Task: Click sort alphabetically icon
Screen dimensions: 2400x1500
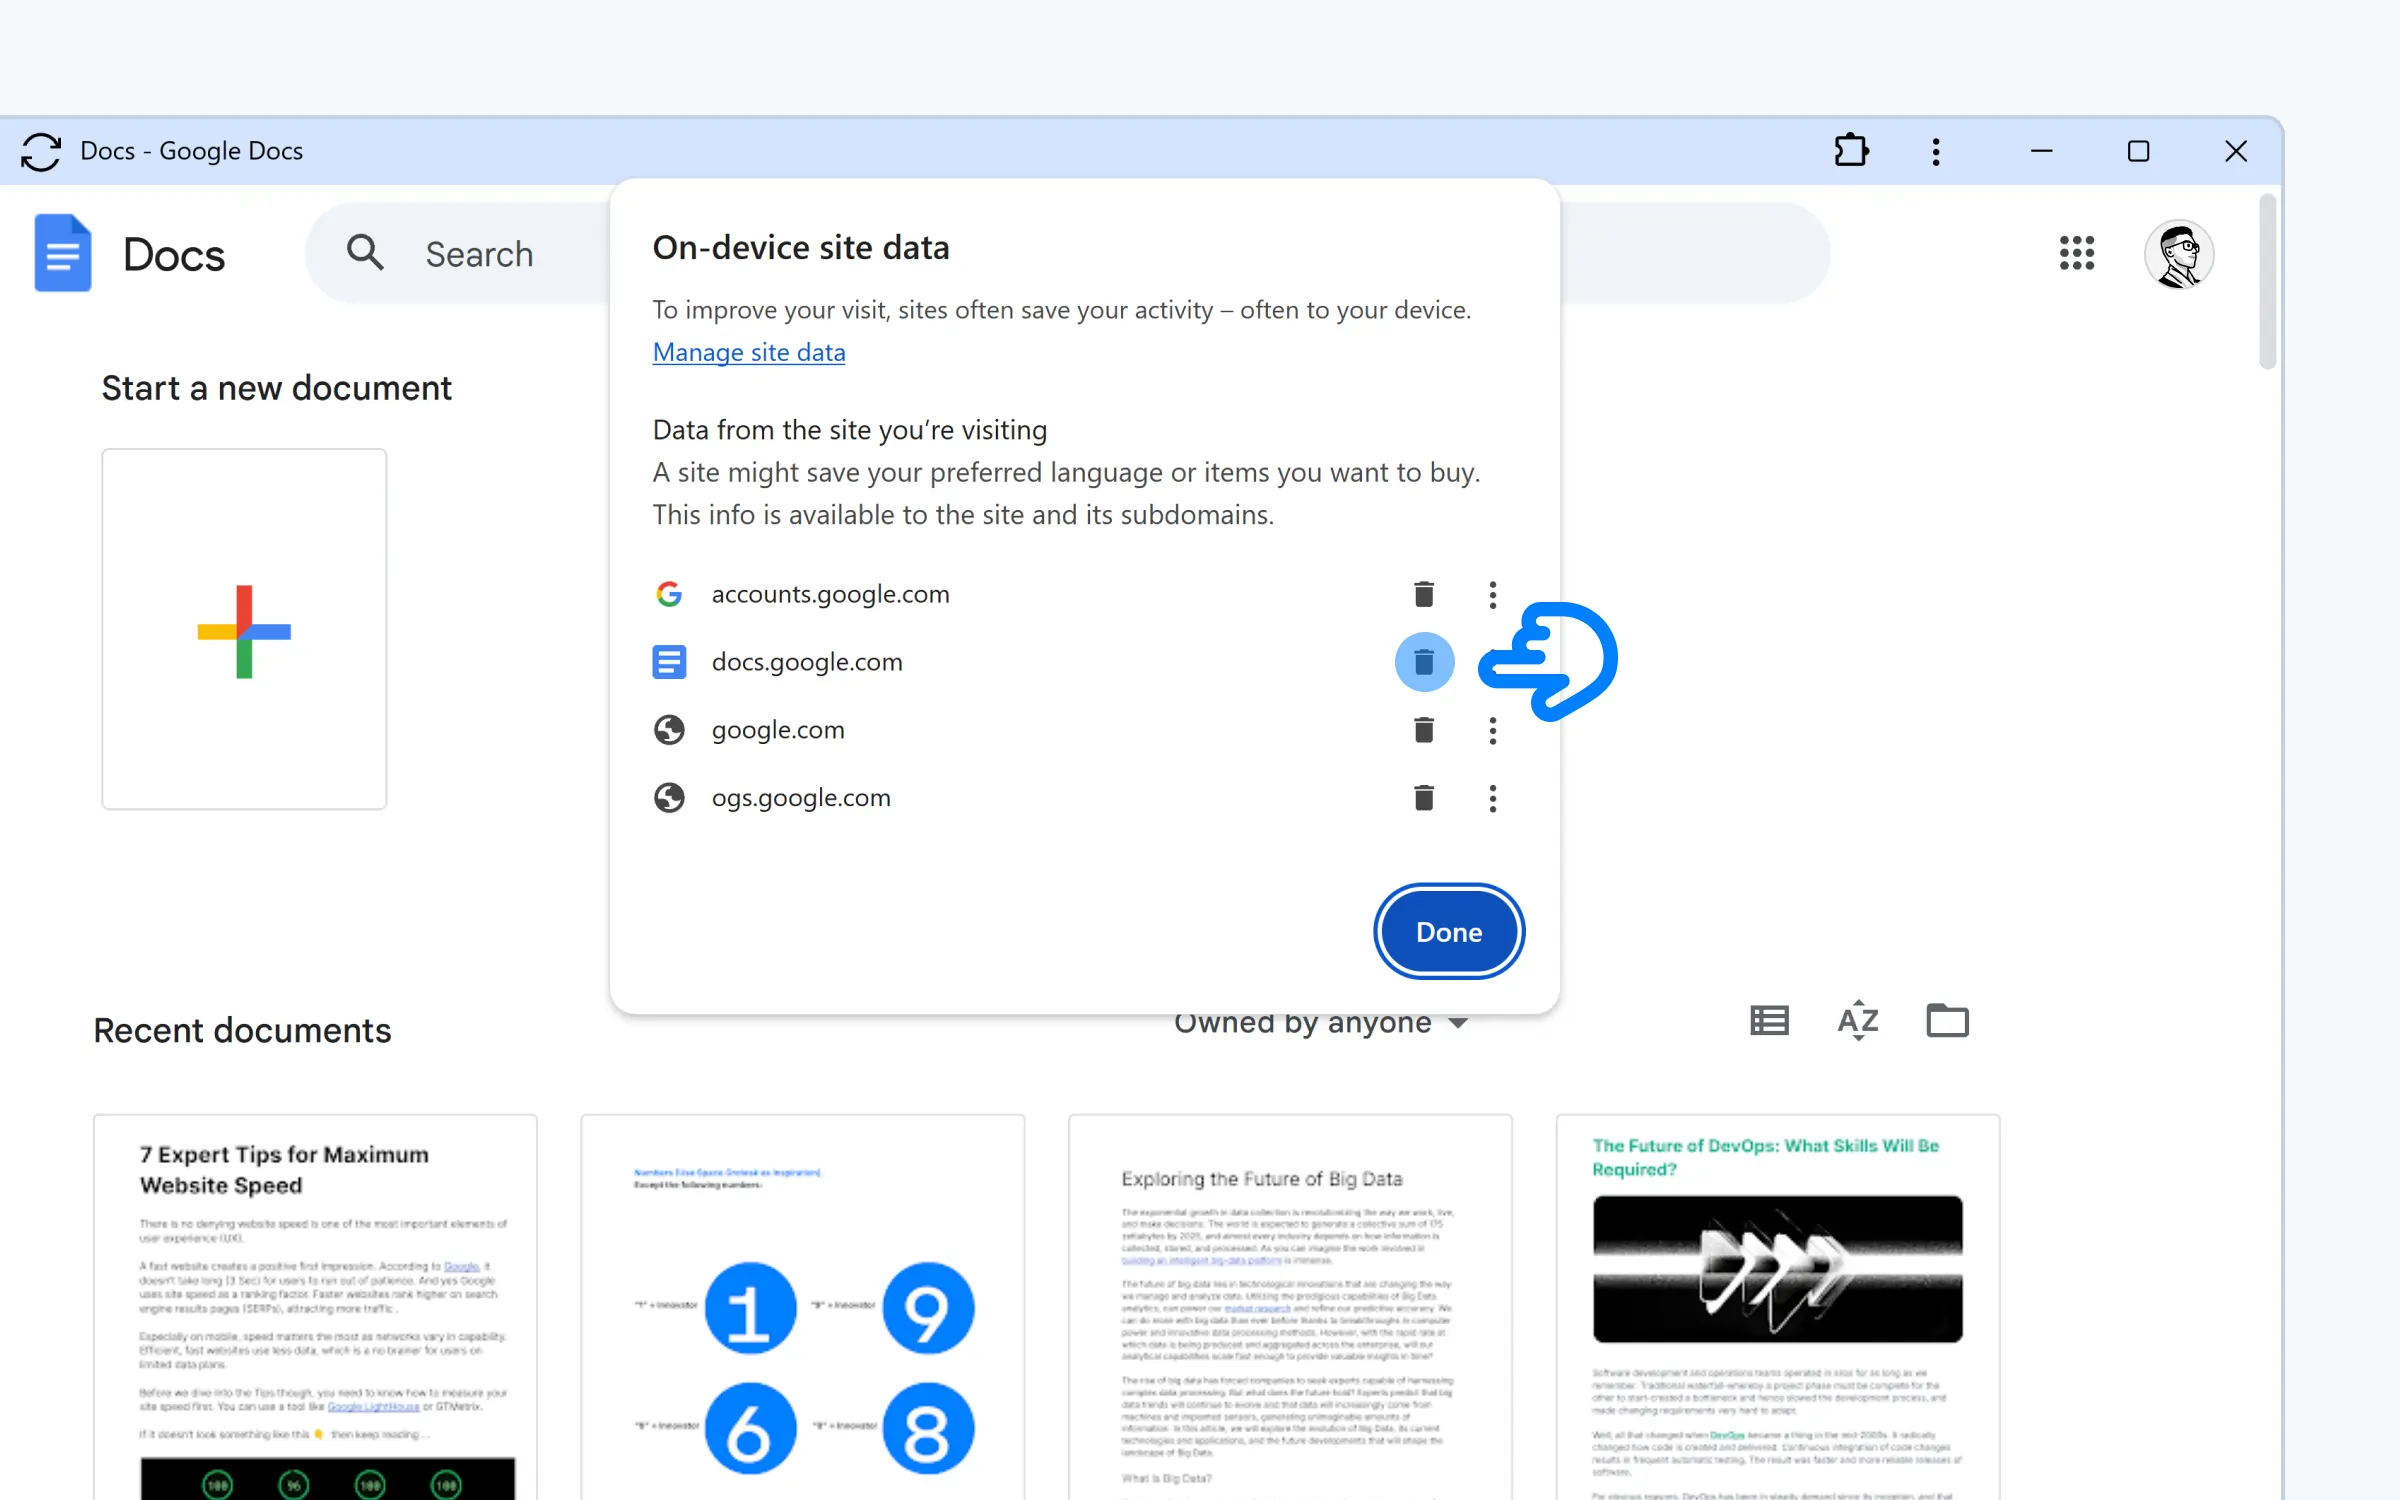Action: (x=1859, y=1020)
